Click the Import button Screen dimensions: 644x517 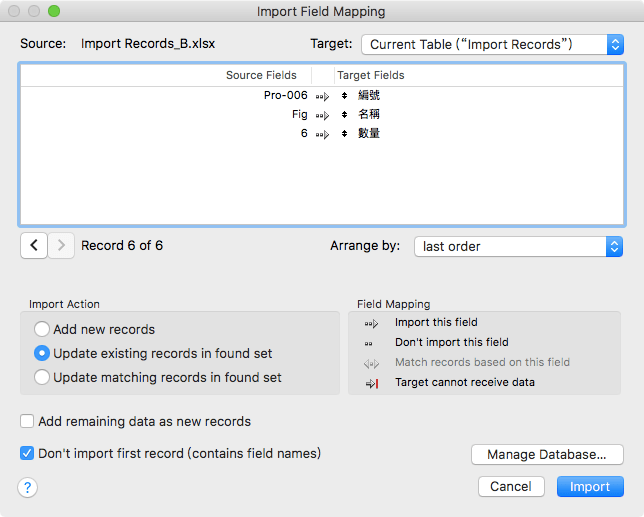[590, 486]
